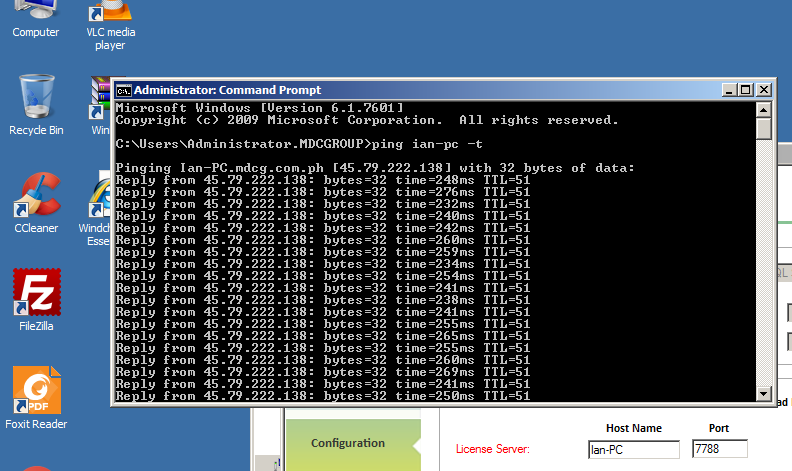The image size is (792, 471).
Task: Click the Port column label
Action: tap(719, 428)
